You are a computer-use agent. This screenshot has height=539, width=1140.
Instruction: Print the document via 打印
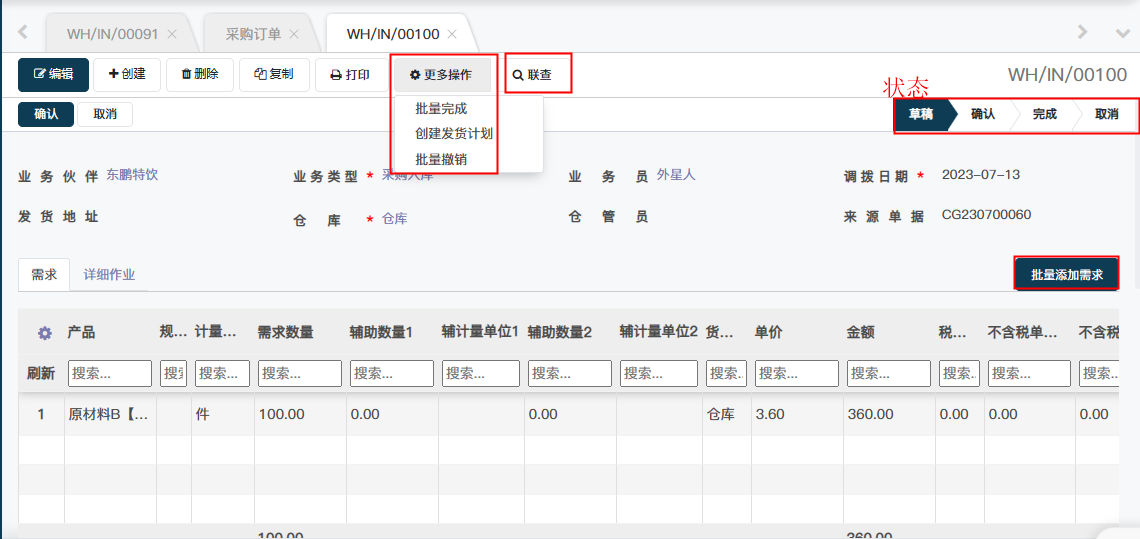[349, 75]
